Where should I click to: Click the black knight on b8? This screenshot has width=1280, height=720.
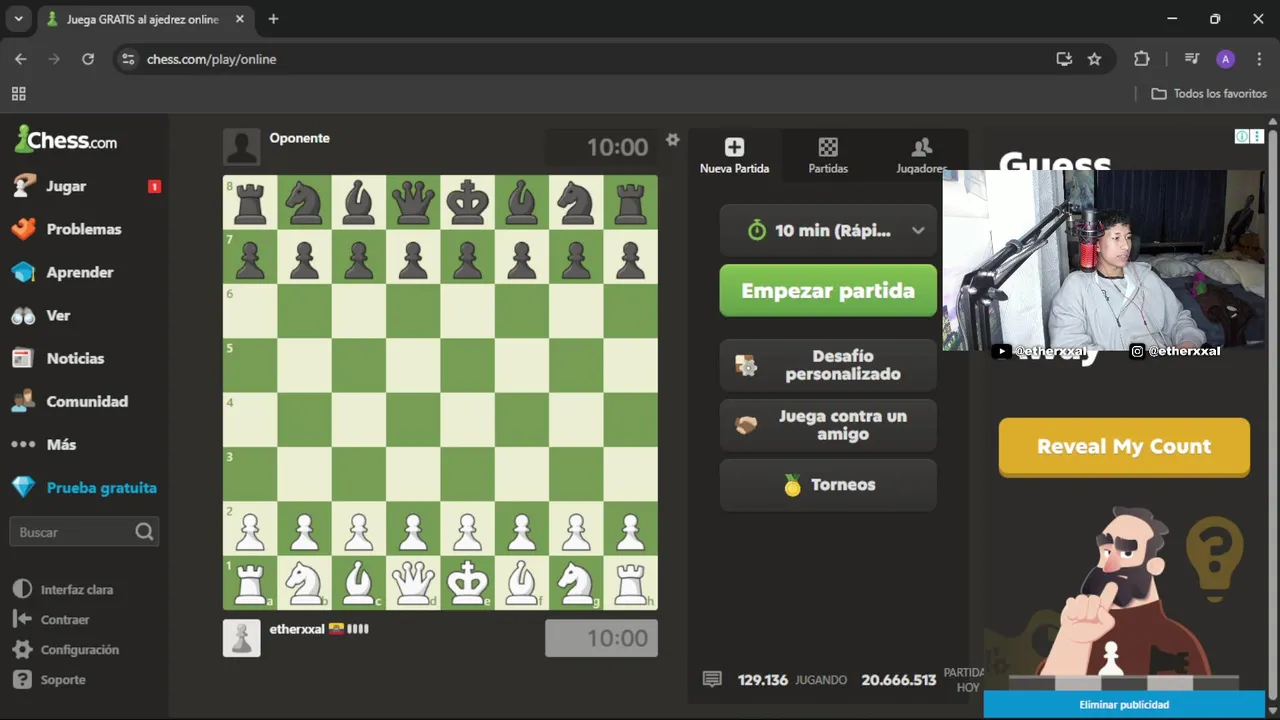coord(304,203)
